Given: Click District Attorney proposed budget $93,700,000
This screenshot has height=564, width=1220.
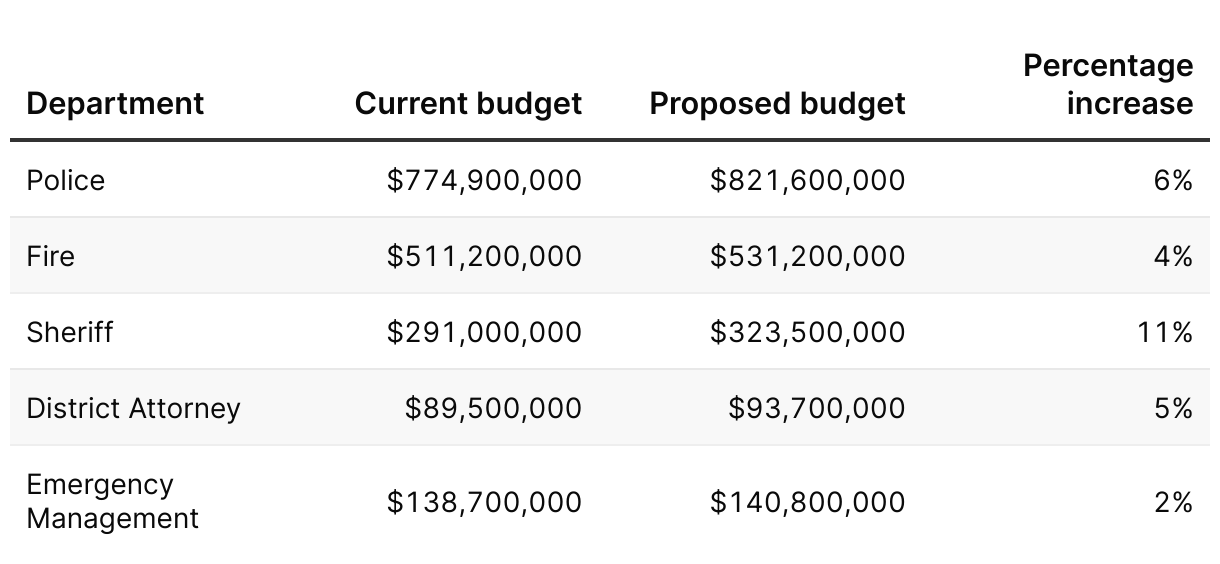Looking at the screenshot, I should click(x=817, y=408).
